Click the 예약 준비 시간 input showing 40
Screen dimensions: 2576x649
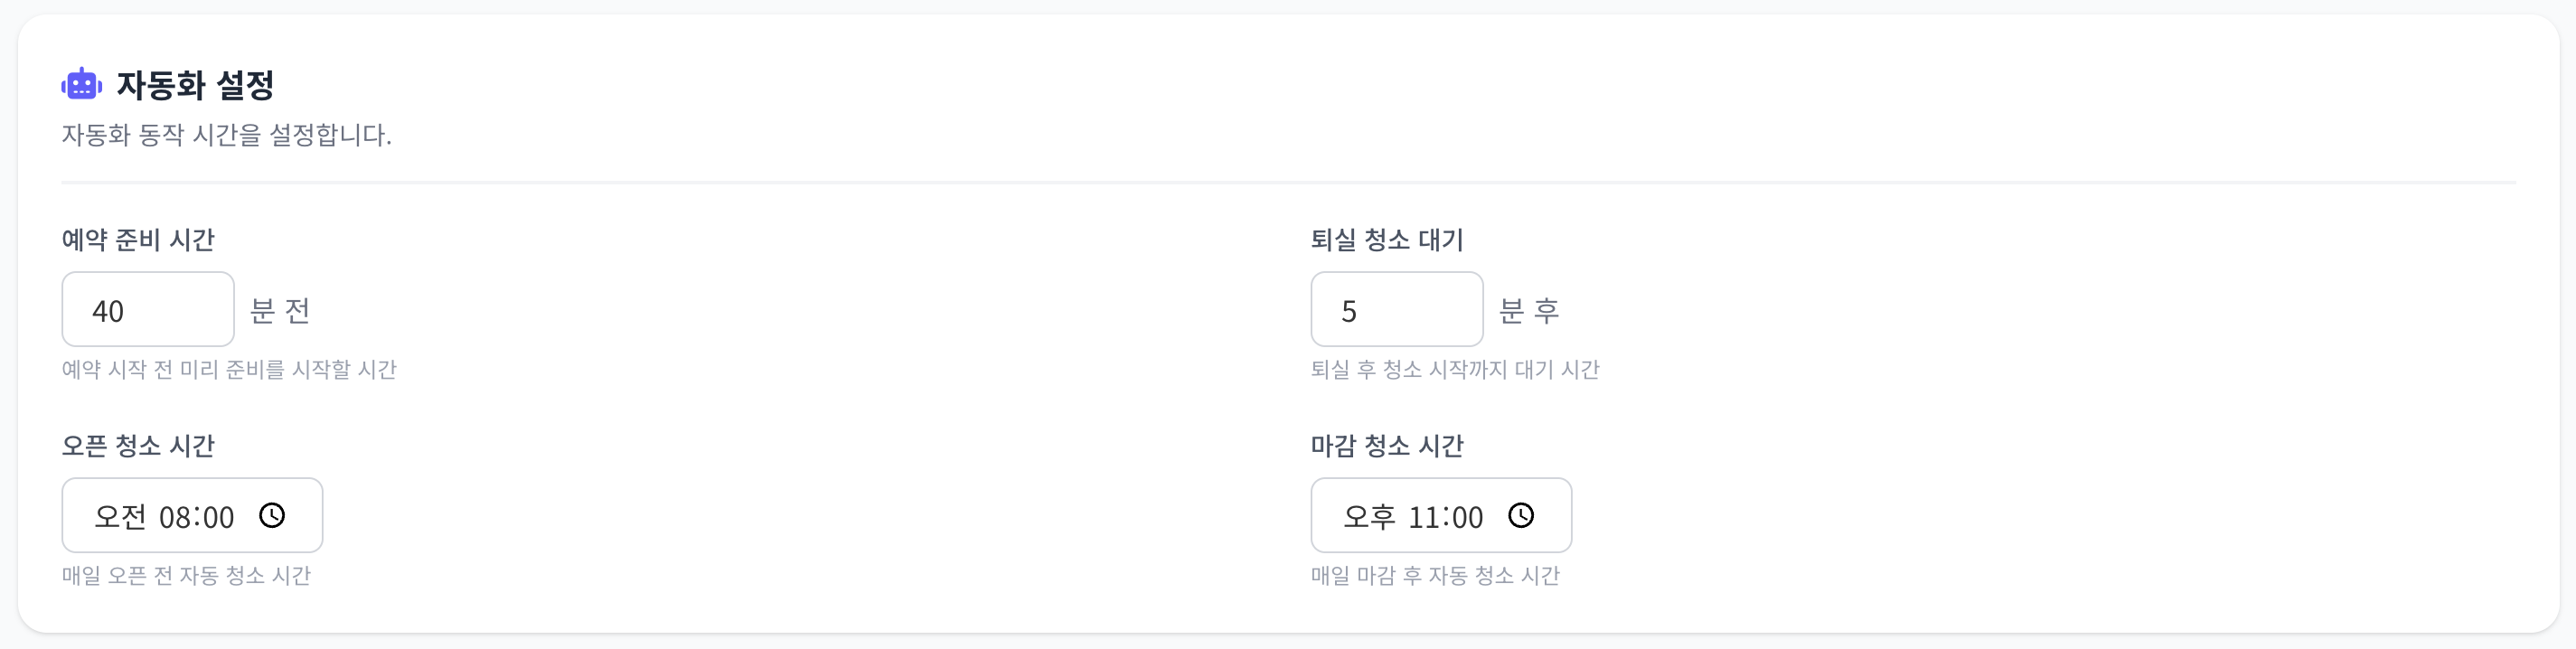147,309
